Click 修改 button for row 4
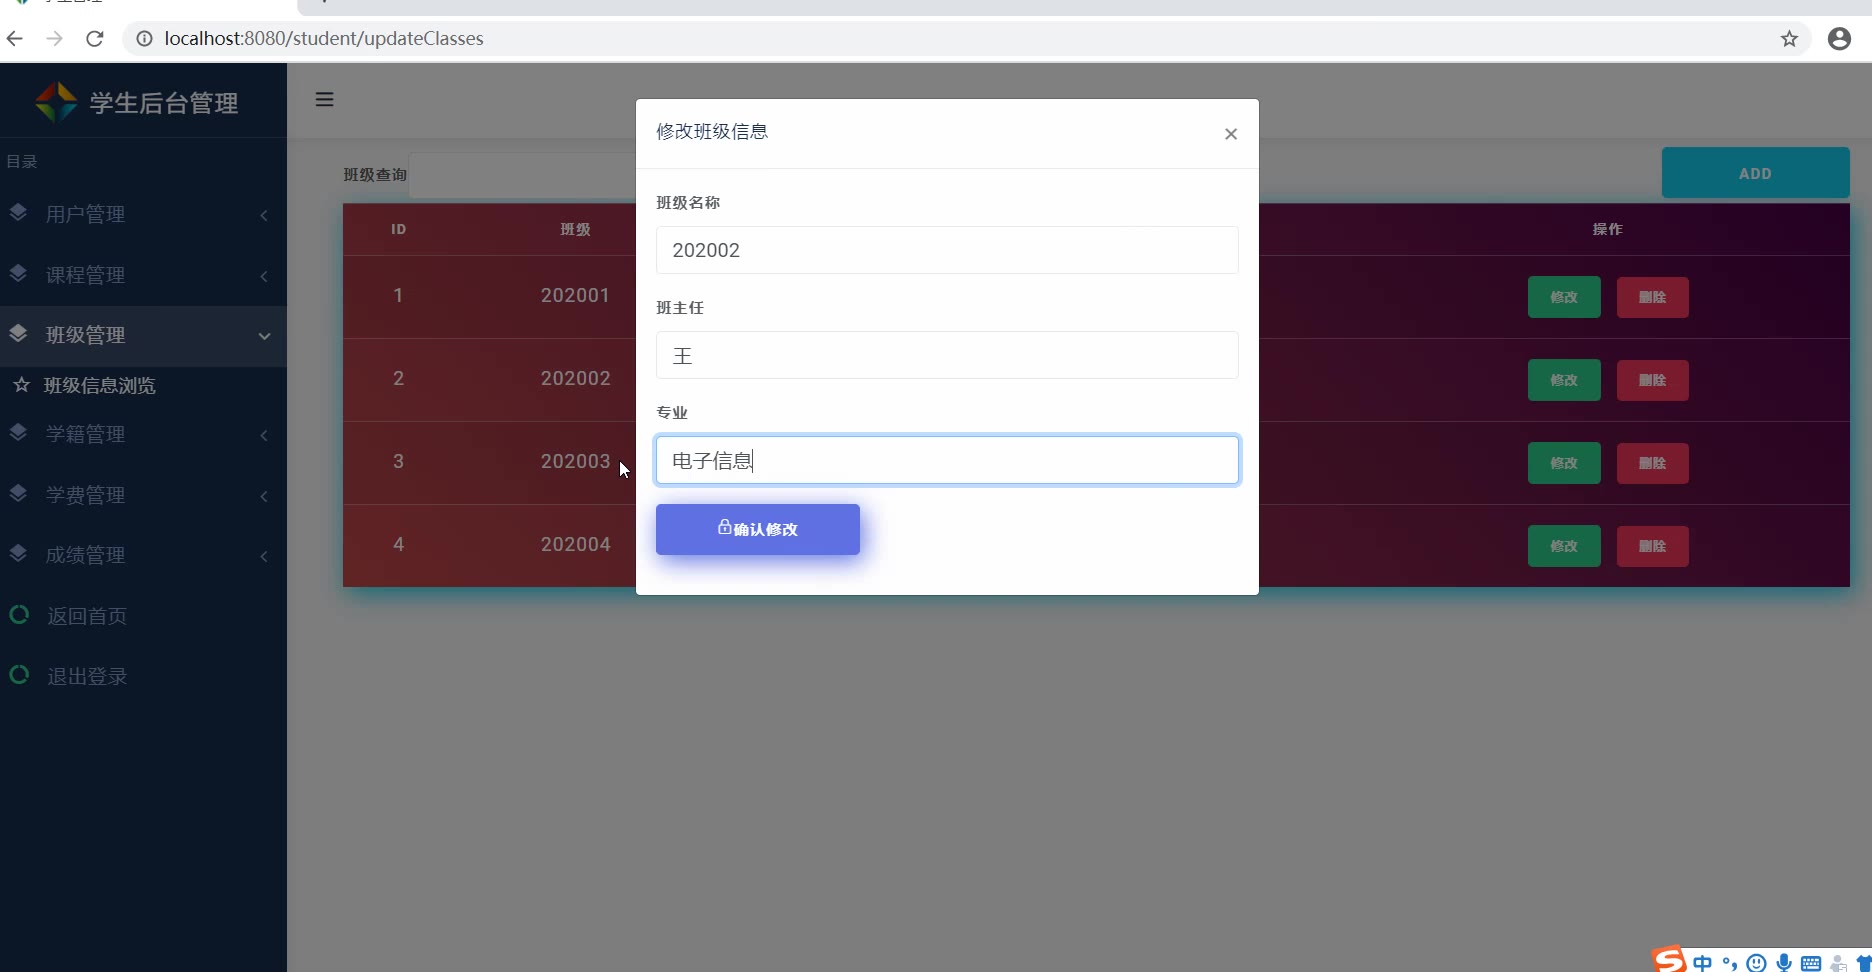The width and height of the screenshot is (1872, 972). (1564, 546)
